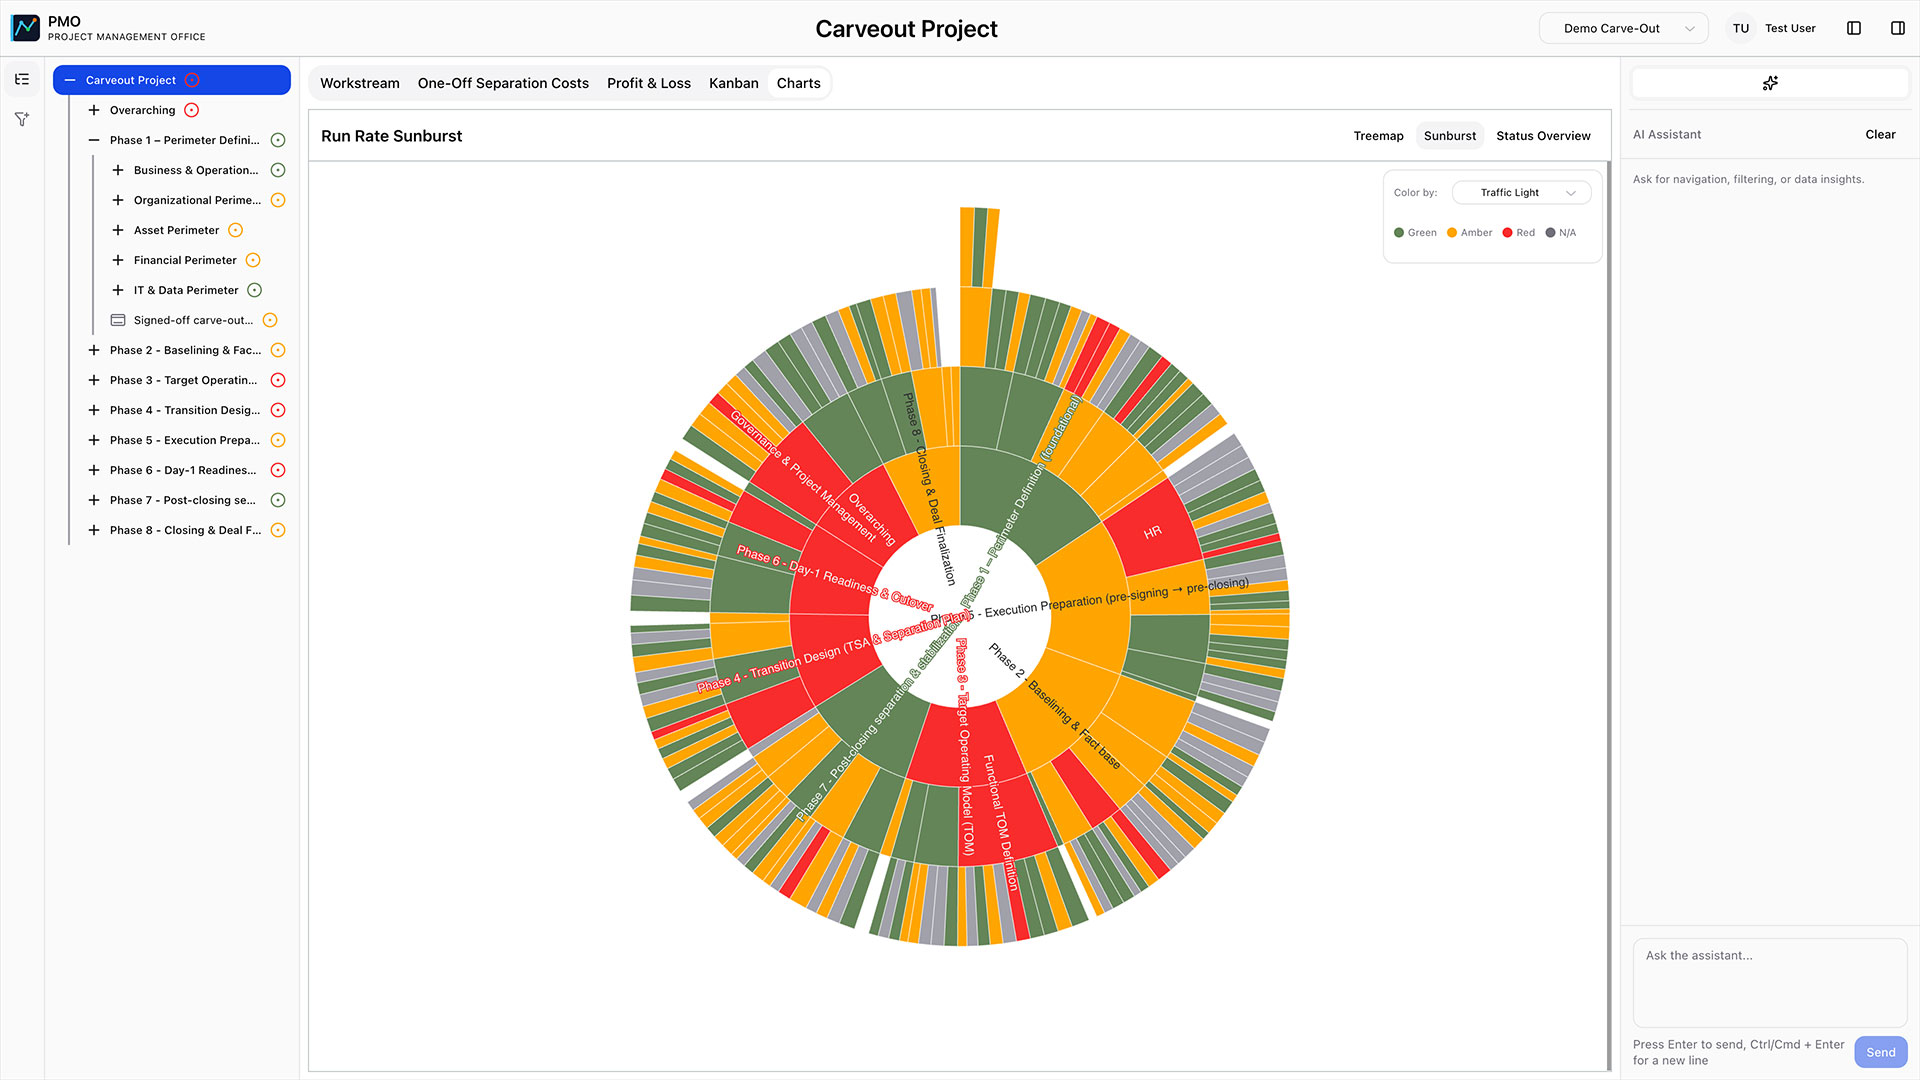
Task: Click the Ask the assistant input field
Action: tap(1768, 982)
